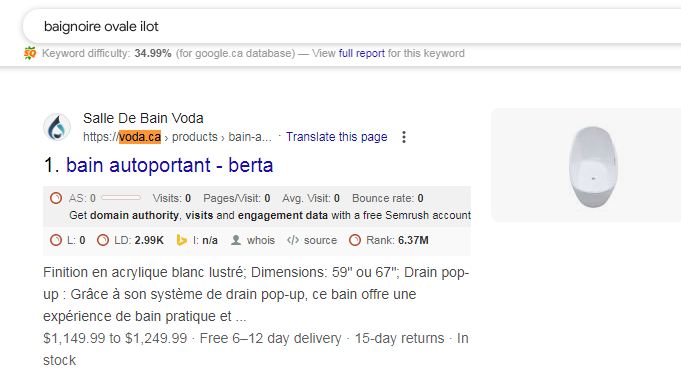Click the SEOquake logo icon
This screenshot has height=372, width=681.
pyautogui.click(x=30, y=53)
